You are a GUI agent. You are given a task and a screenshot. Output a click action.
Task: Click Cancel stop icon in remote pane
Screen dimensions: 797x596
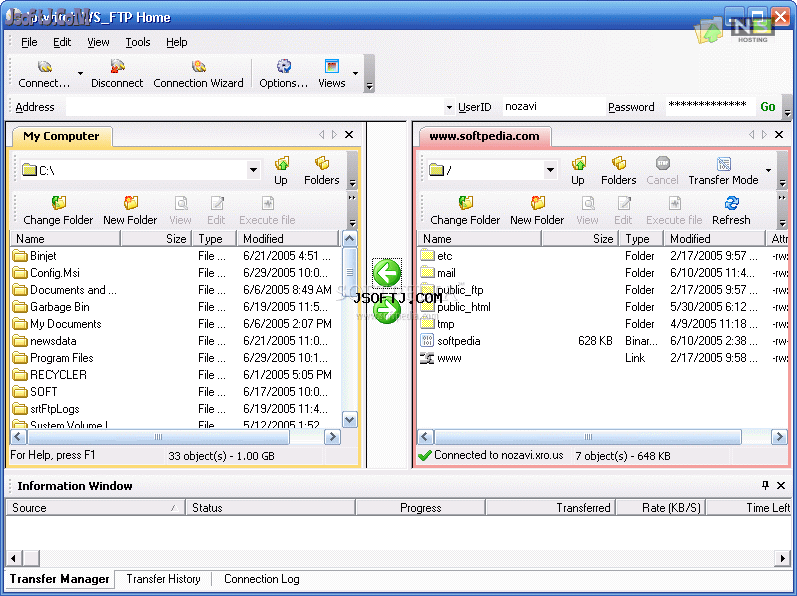tap(663, 163)
